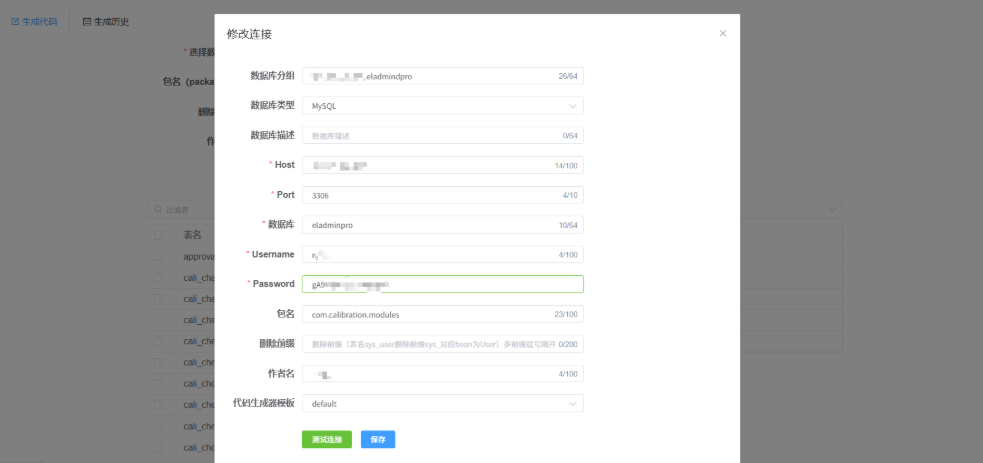Toggle the select-all checkbox beside 表名
Screen dimensions: 983x463
(x=158, y=235)
